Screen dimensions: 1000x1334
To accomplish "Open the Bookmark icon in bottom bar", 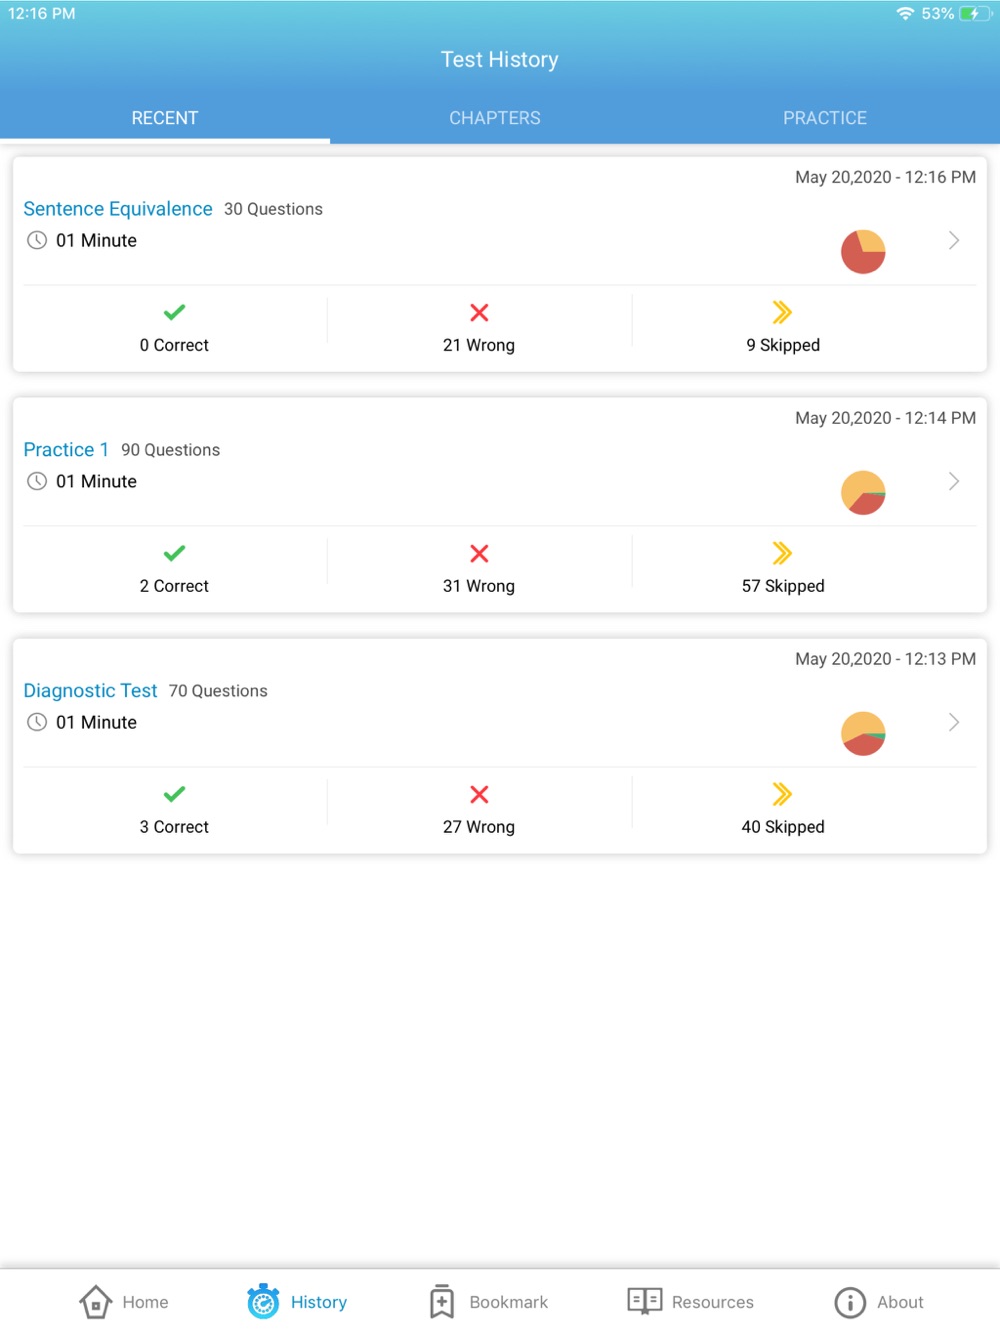I will click(x=442, y=1301).
